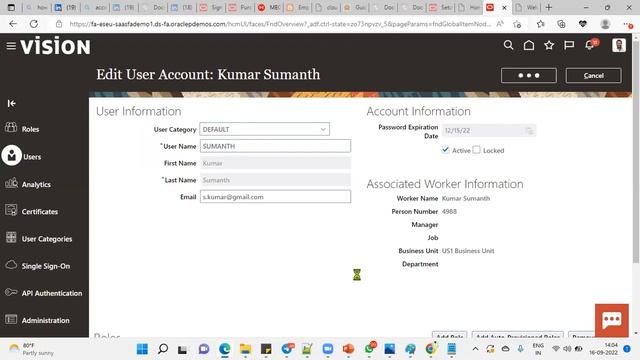Open a new browser tab
Screen dimensions: 640x360
point(549,7)
